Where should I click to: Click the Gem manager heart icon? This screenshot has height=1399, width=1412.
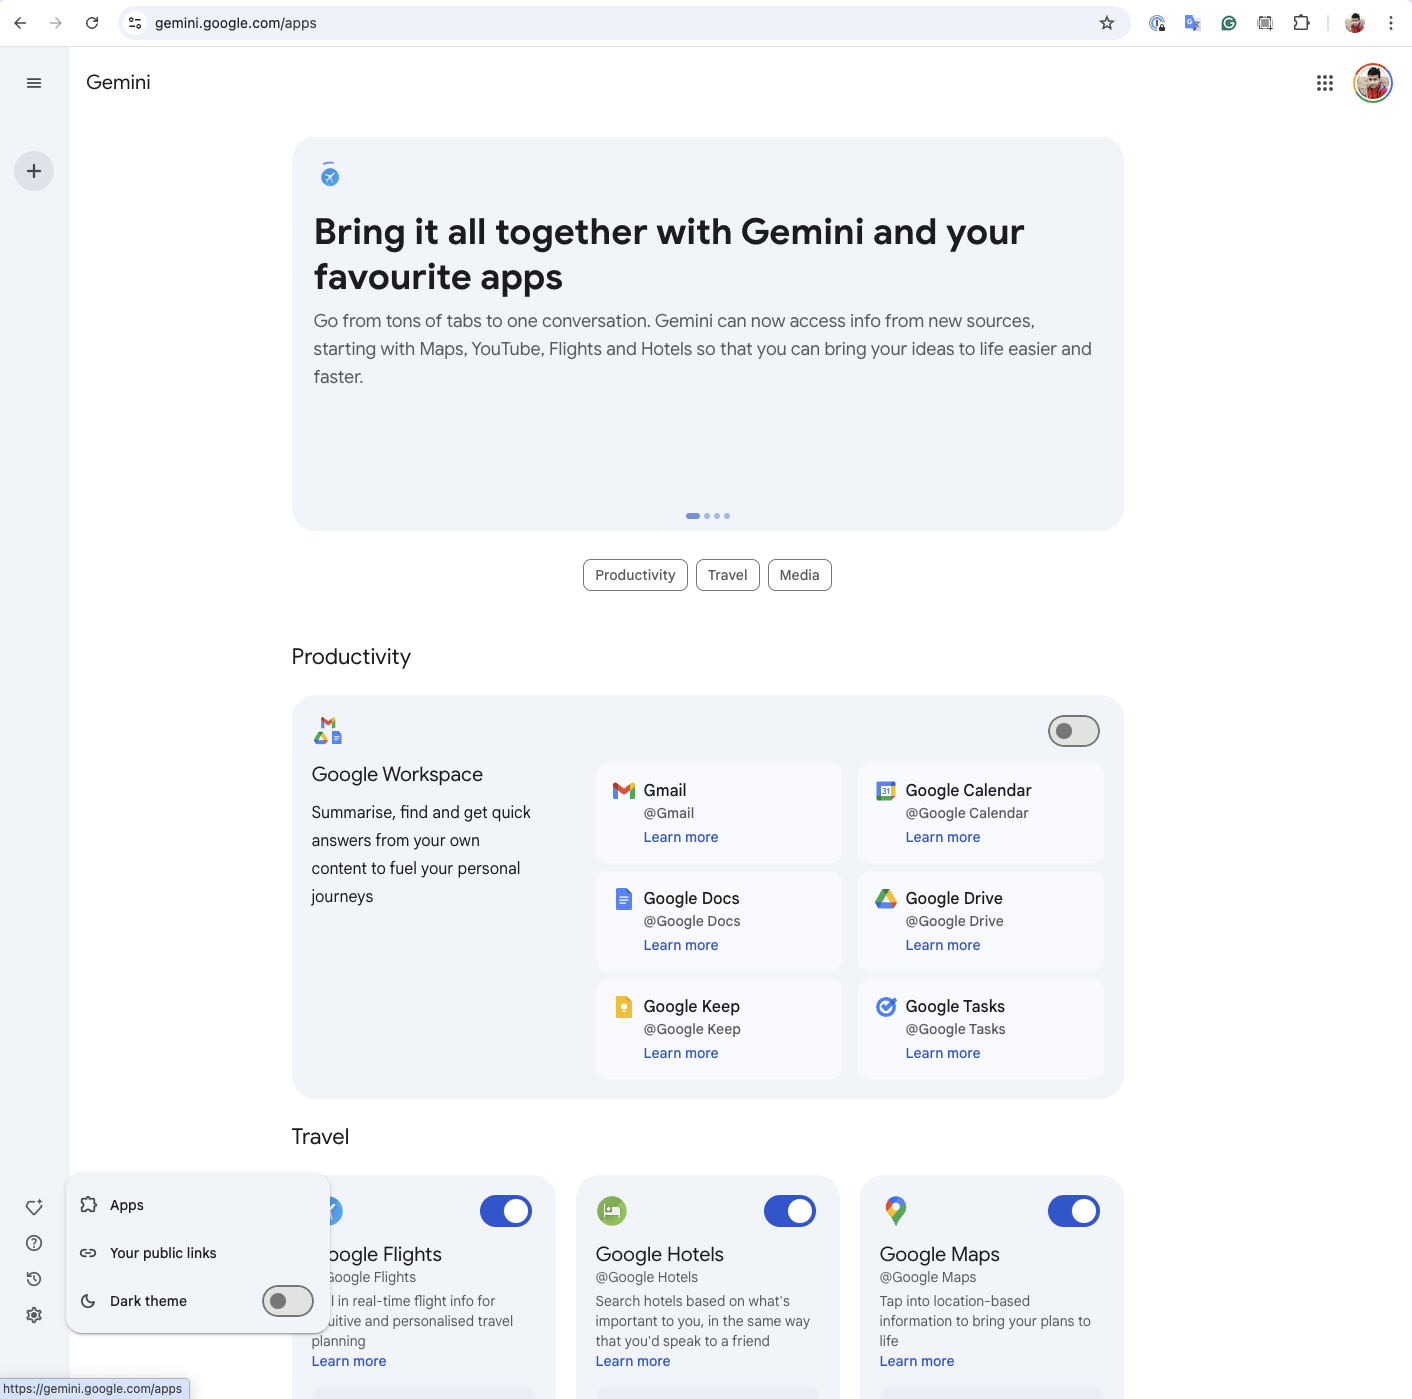tap(34, 1207)
